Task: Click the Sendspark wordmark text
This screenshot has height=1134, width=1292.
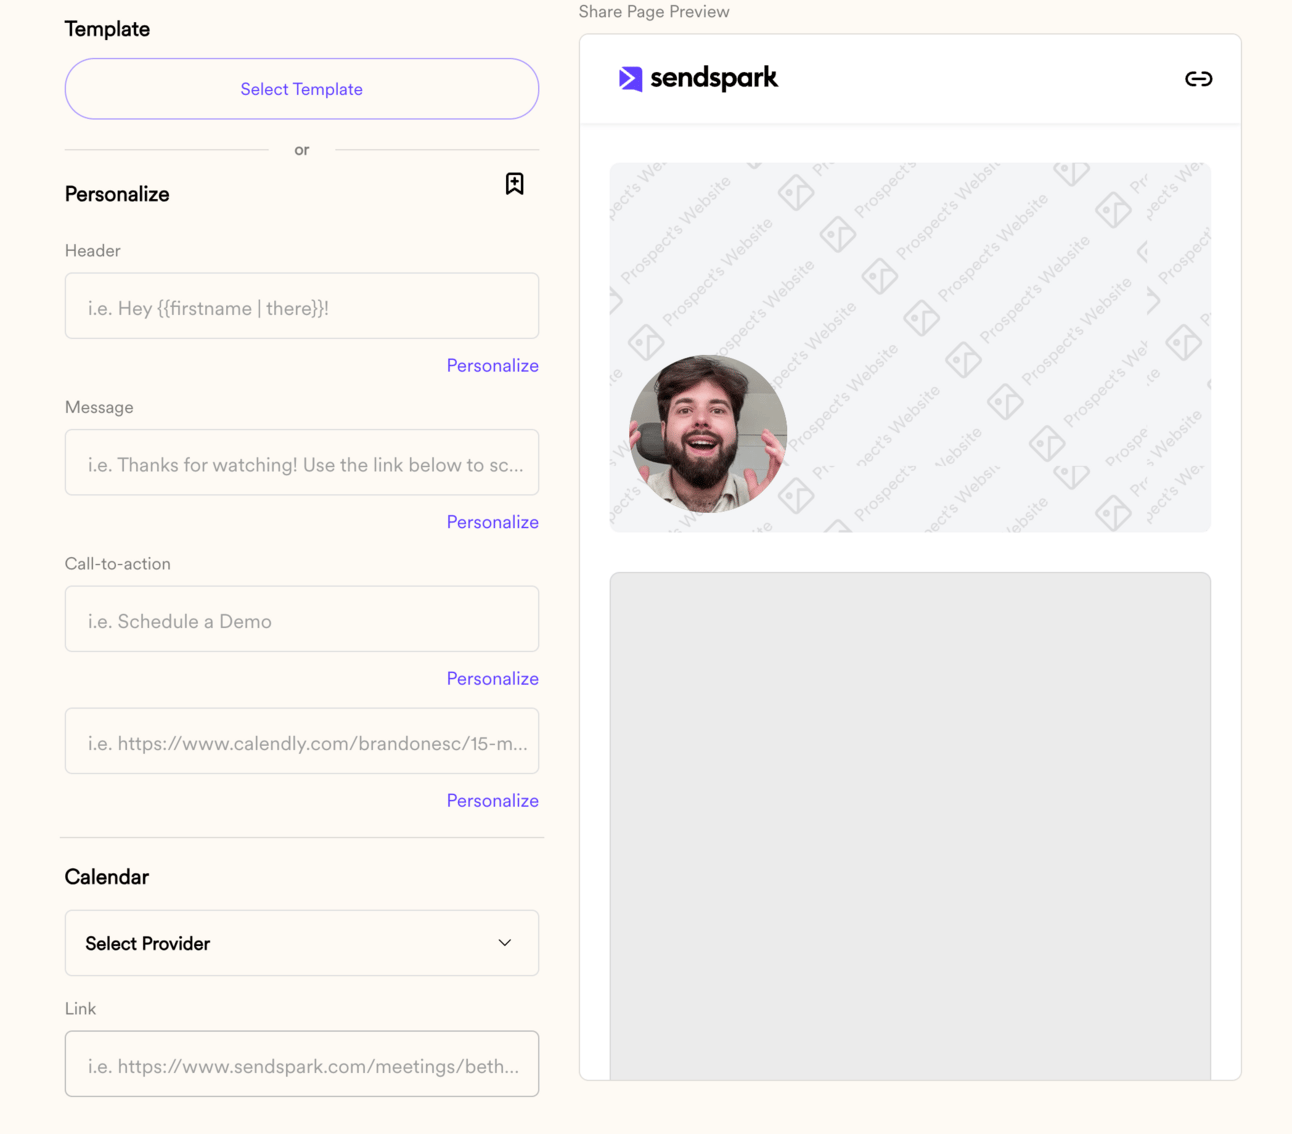Action: click(x=714, y=78)
